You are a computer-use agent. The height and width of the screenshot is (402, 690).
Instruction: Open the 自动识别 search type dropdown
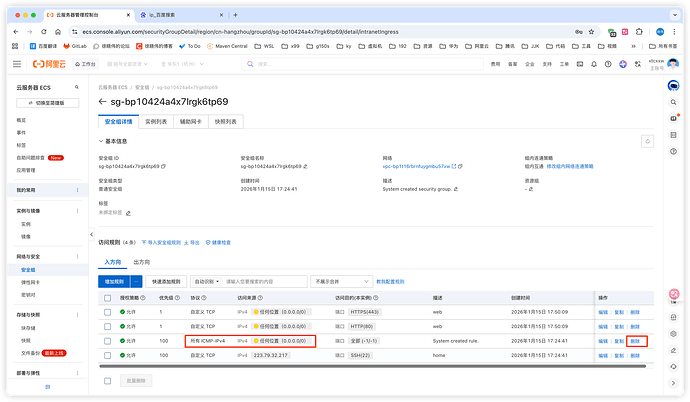click(207, 282)
